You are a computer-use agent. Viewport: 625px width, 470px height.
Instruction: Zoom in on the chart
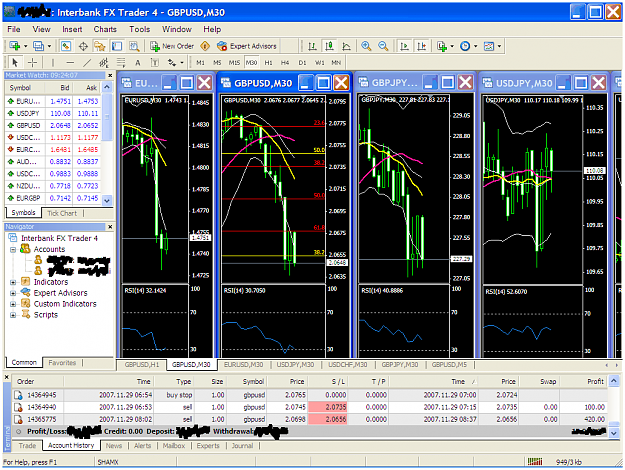tap(366, 46)
